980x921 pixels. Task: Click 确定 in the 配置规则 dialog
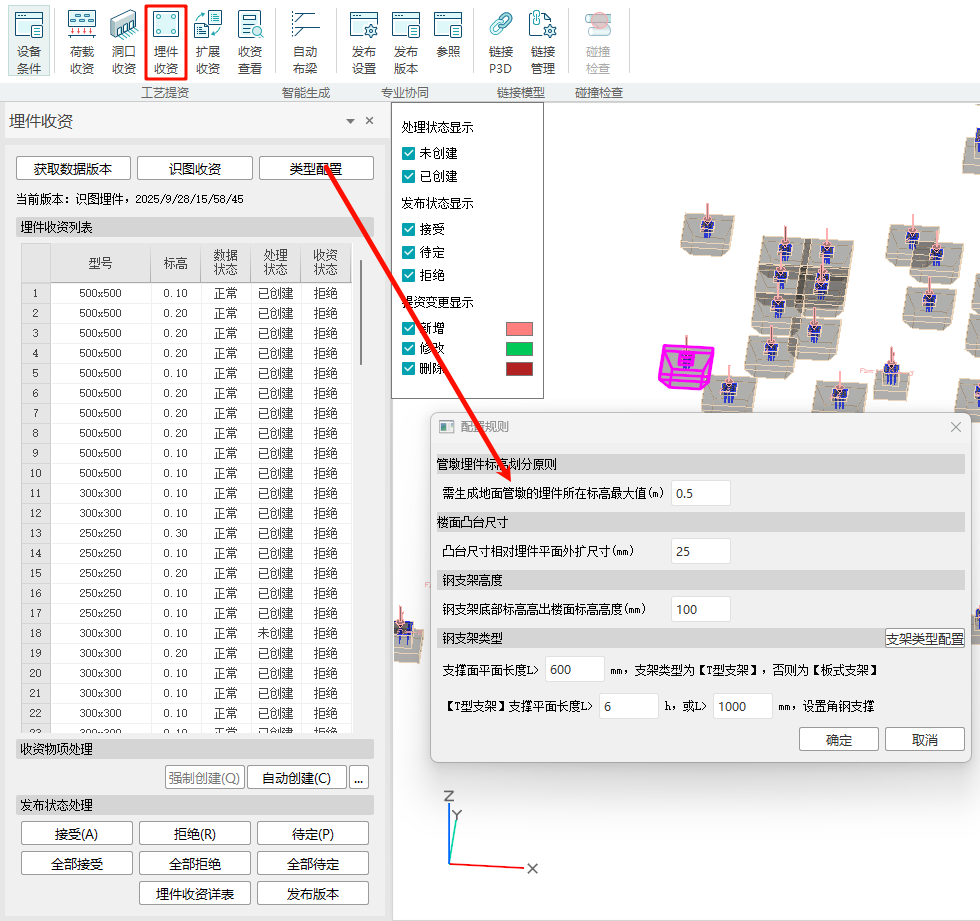[x=839, y=740]
